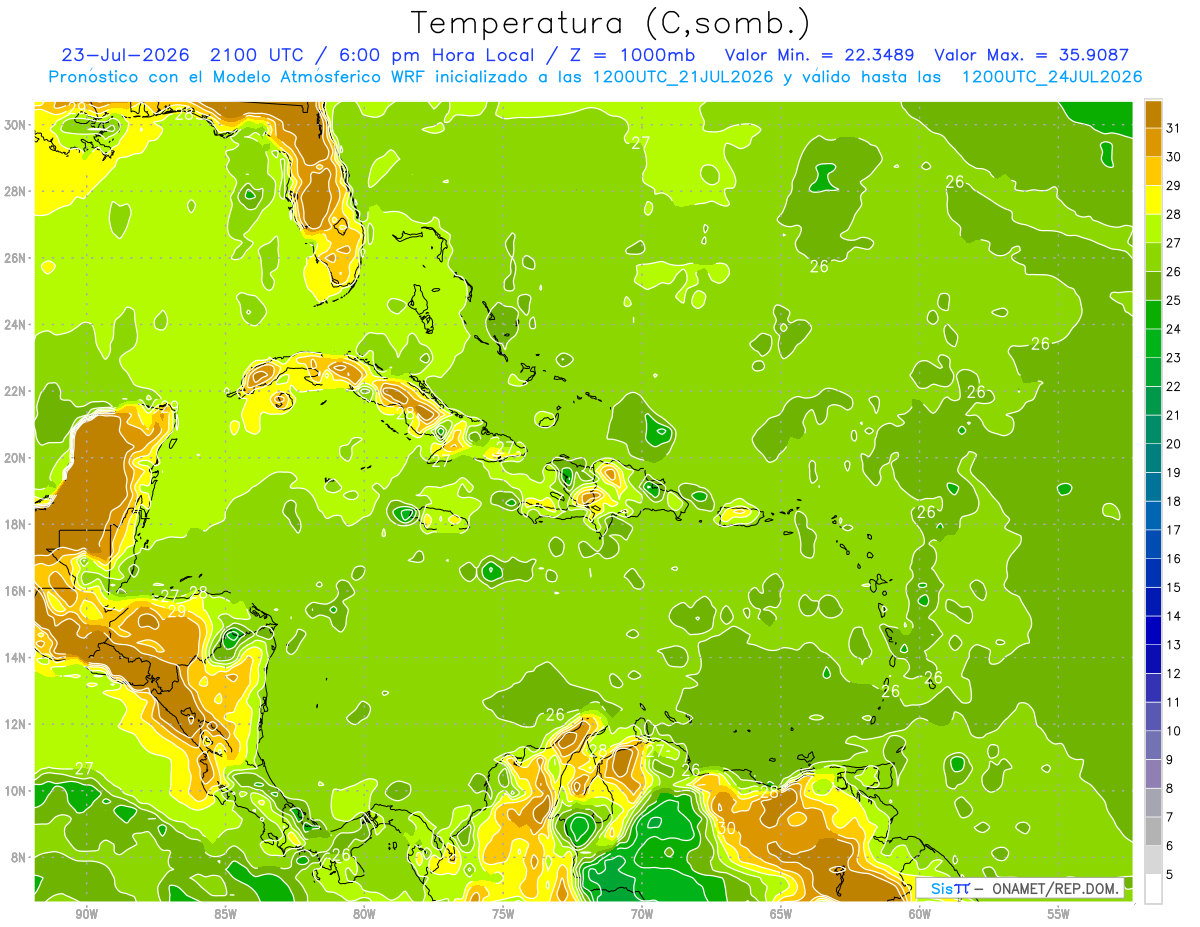Click the 60W longitude axis label

tap(919, 915)
